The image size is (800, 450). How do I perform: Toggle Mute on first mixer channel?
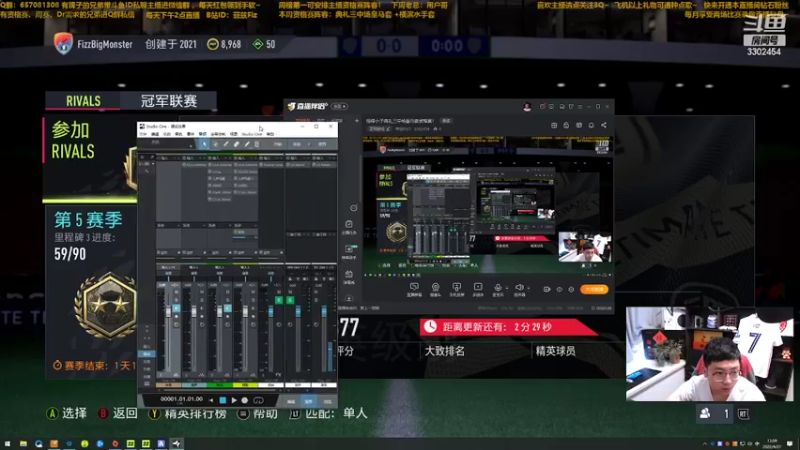pos(177,292)
